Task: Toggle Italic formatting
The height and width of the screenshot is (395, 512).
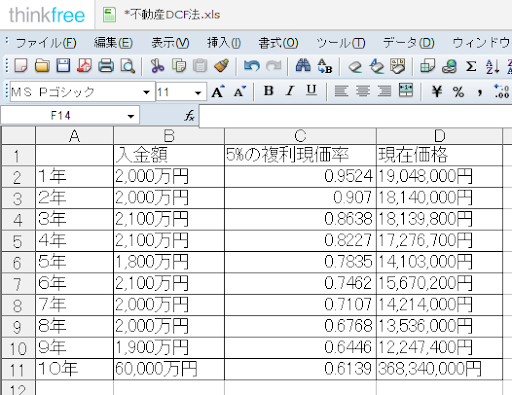Action: pyautogui.click(x=290, y=91)
